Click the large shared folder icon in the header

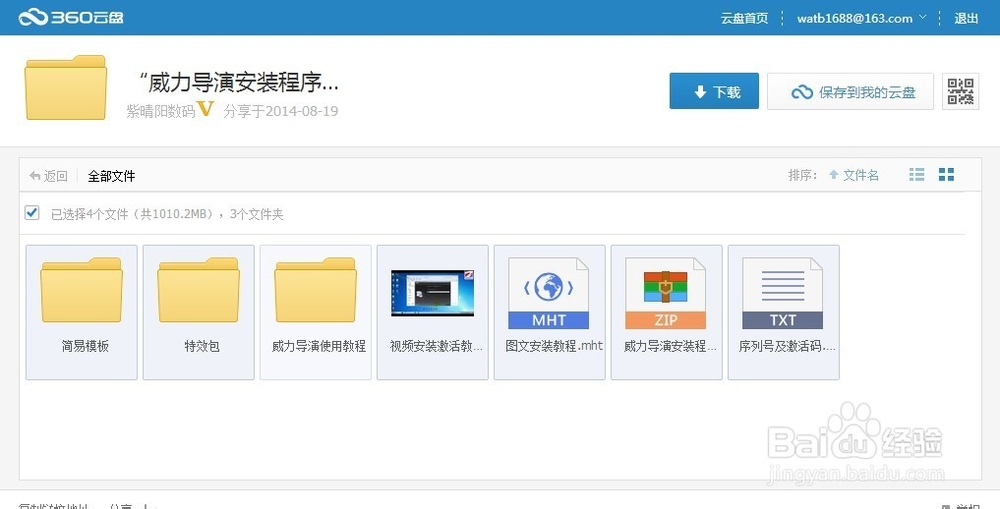[x=65, y=88]
